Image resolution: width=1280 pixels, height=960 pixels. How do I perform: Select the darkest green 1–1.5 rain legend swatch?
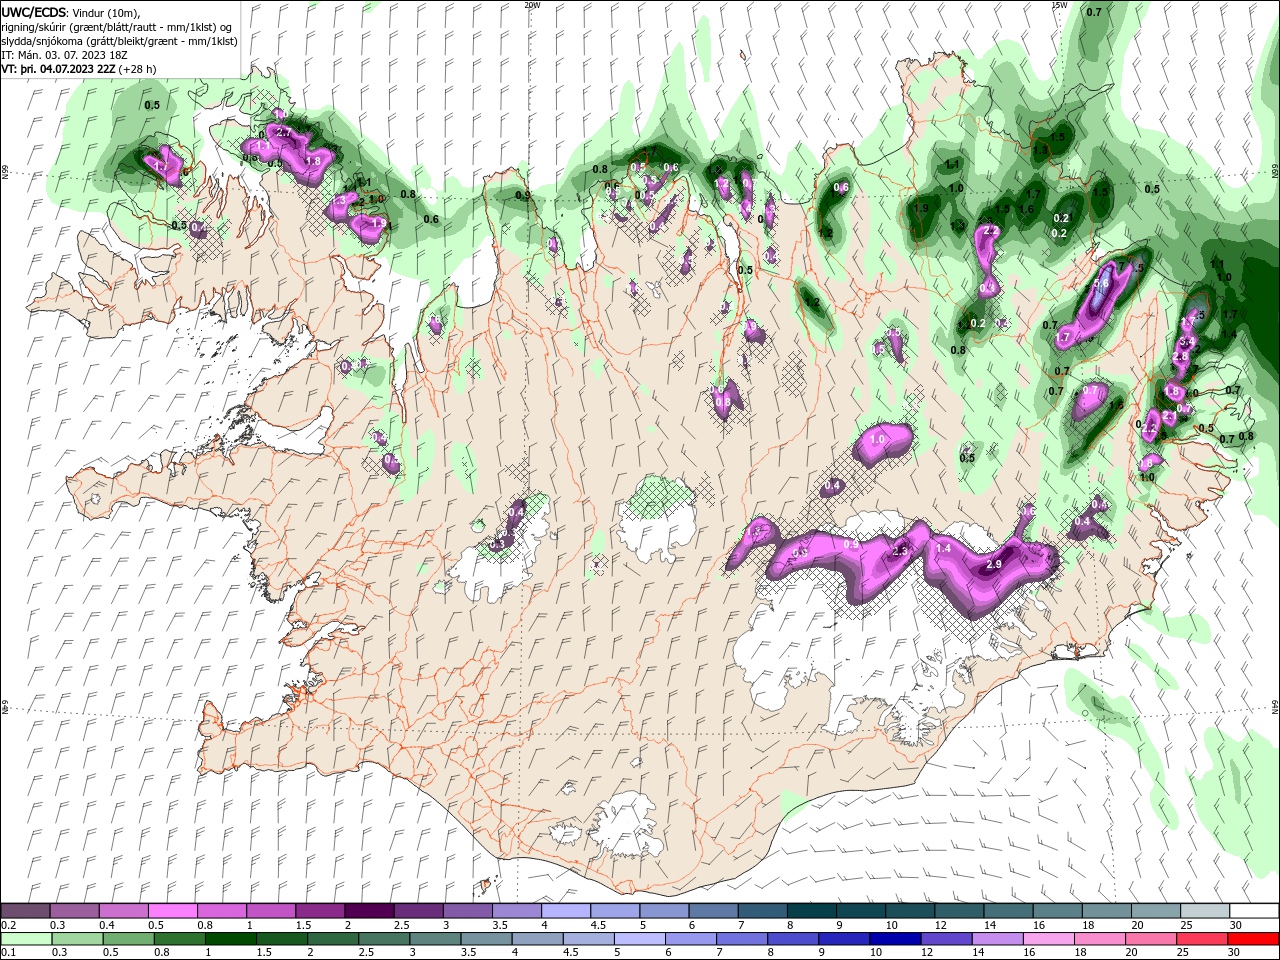pos(231,939)
